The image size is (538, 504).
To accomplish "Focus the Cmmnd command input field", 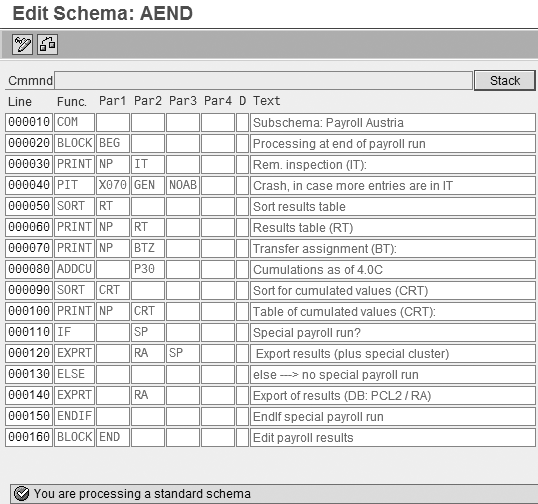I will 264,81.
